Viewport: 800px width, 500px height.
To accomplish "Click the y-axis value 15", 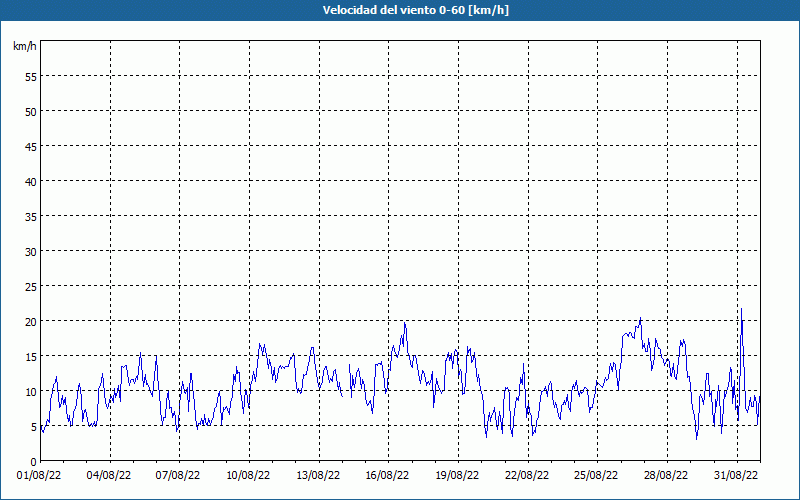I will click(x=31, y=356).
